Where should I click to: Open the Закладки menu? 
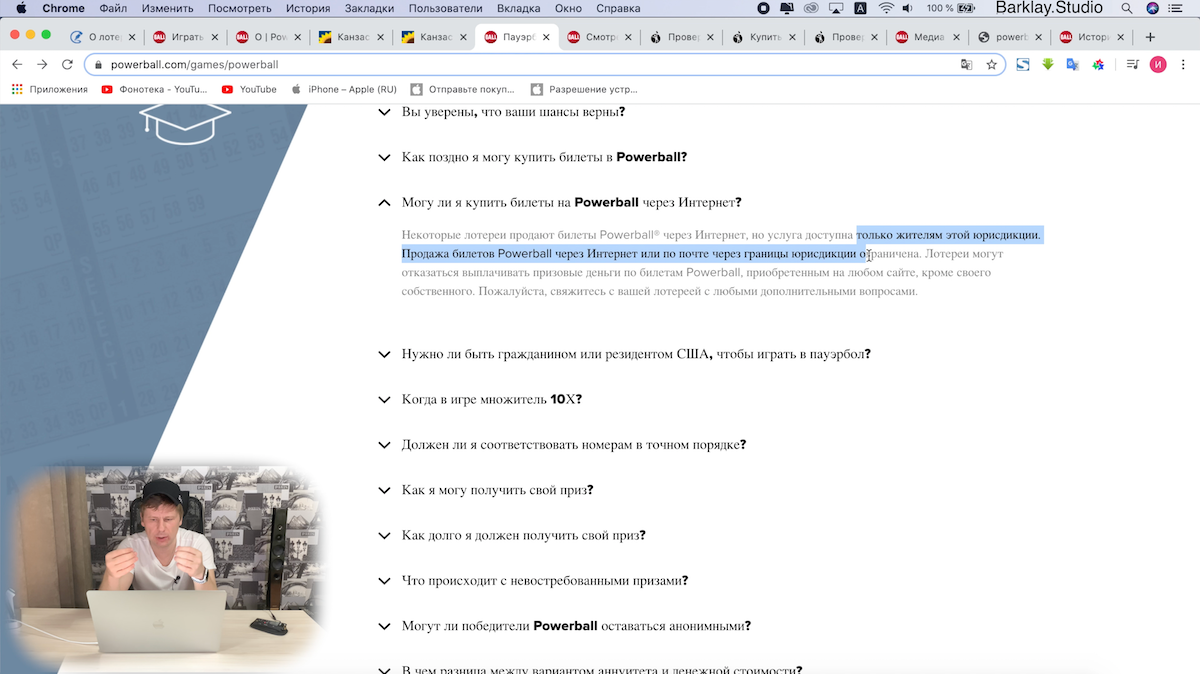coord(369,8)
